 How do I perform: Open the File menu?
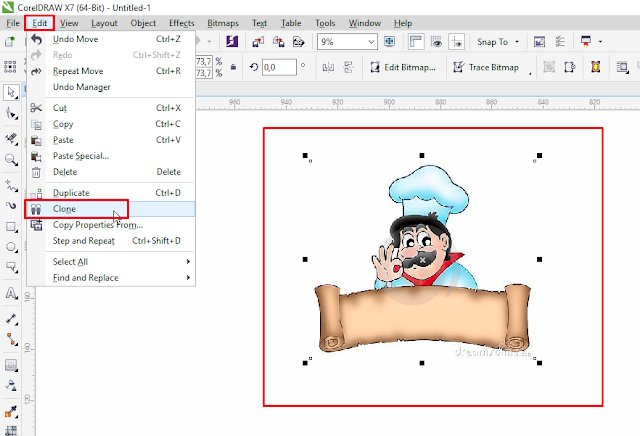pyautogui.click(x=13, y=23)
